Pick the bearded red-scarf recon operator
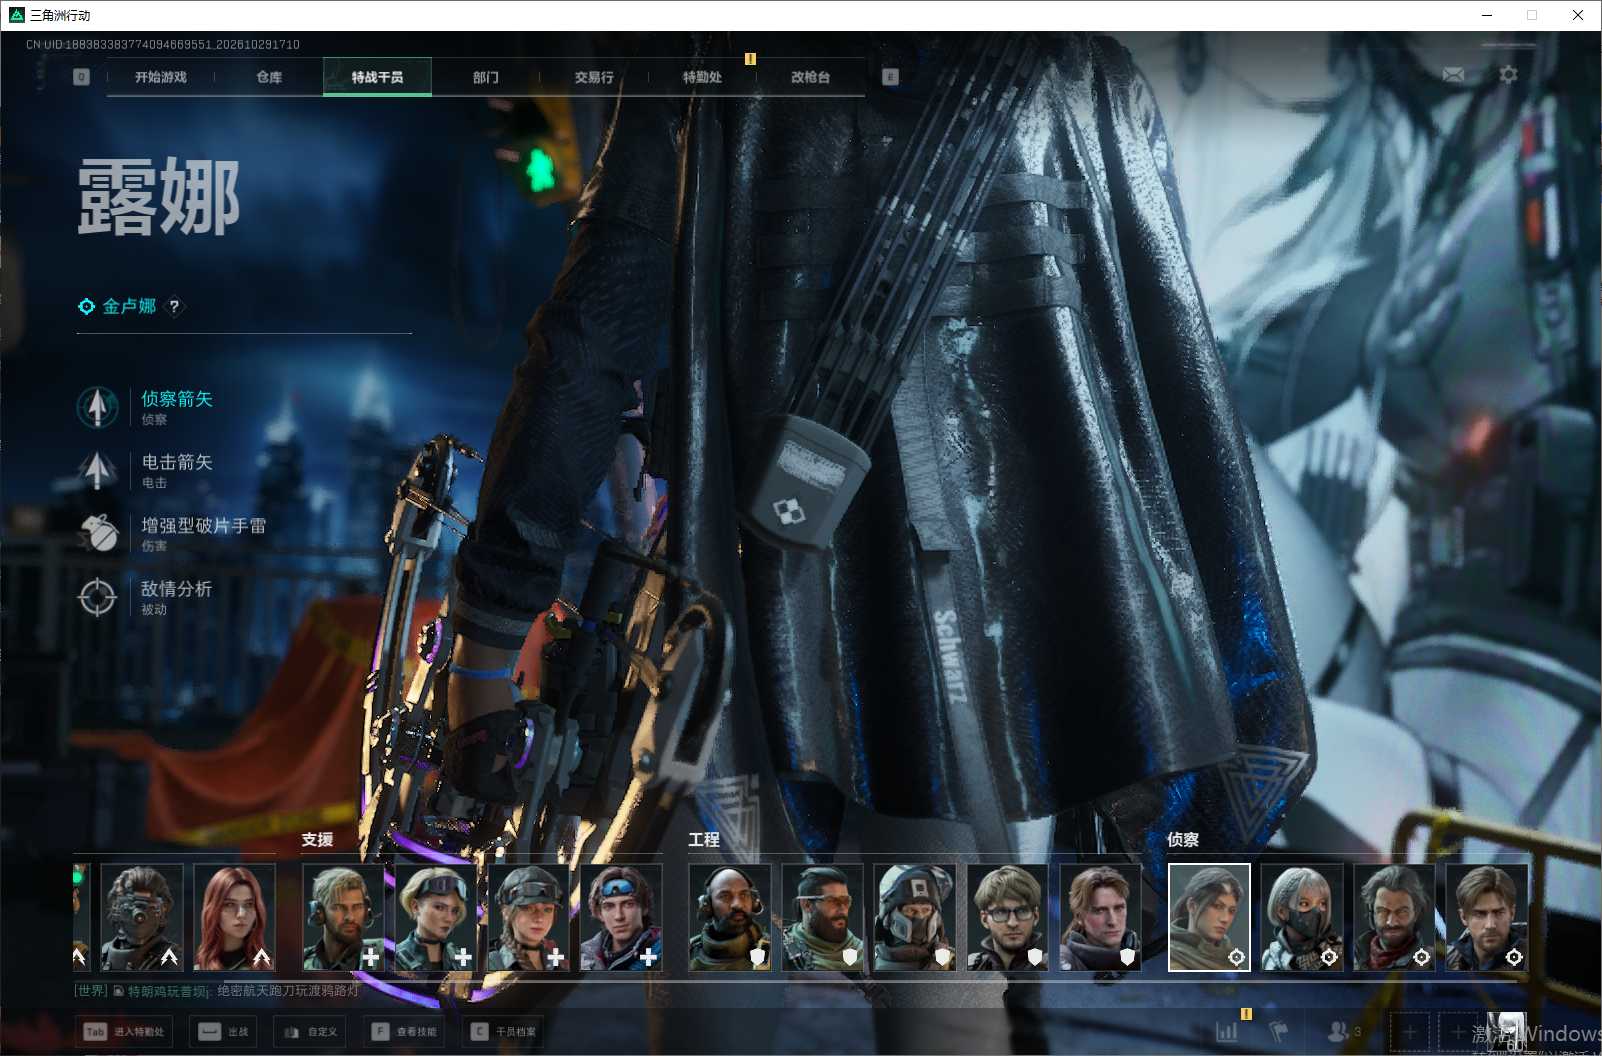This screenshot has height=1056, width=1602. click(x=1394, y=917)
